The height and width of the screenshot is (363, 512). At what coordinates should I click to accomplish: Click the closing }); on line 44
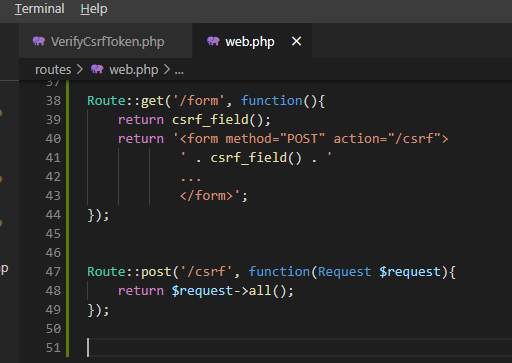(98, 215)
